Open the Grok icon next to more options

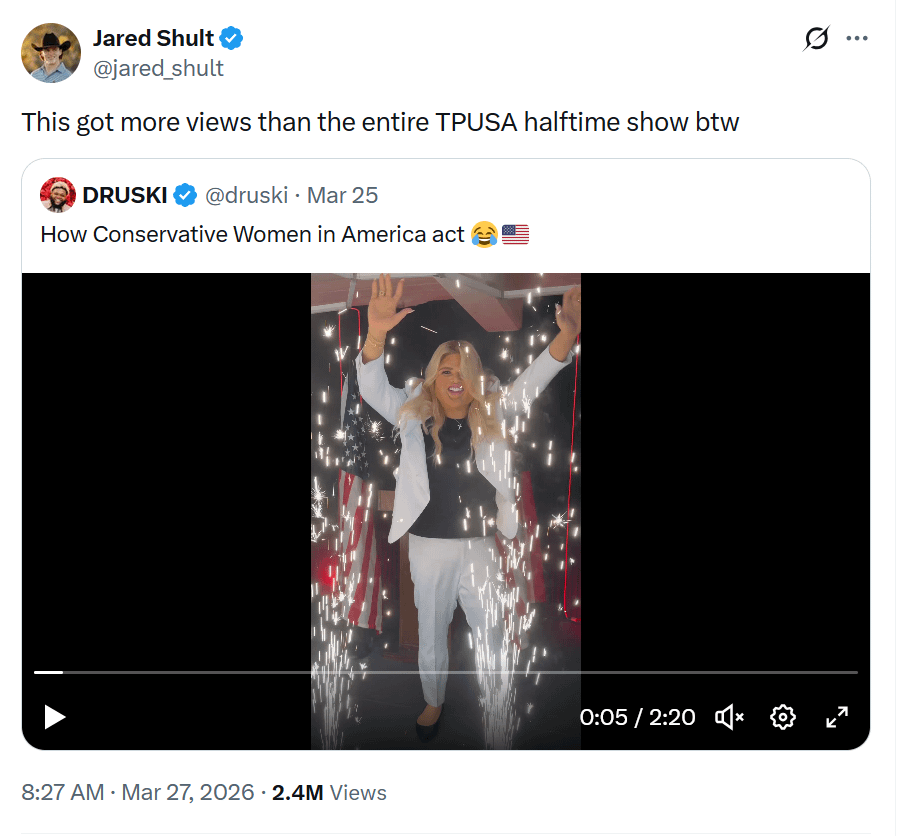pos(816,39)
